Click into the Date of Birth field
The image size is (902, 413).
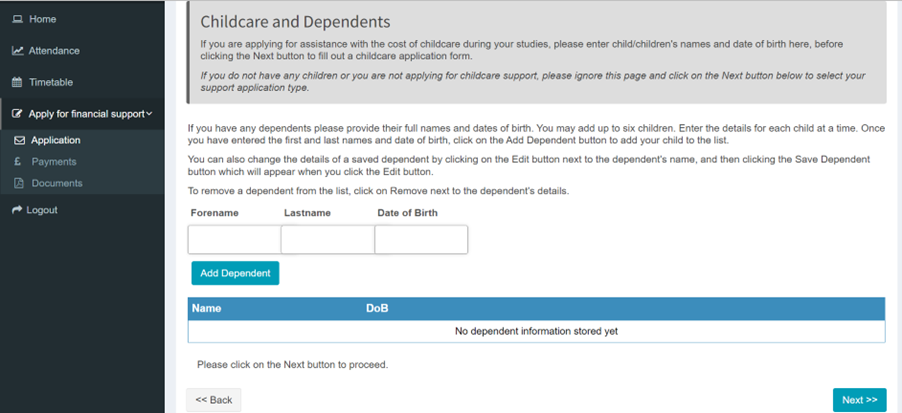(x=421, y=240)
